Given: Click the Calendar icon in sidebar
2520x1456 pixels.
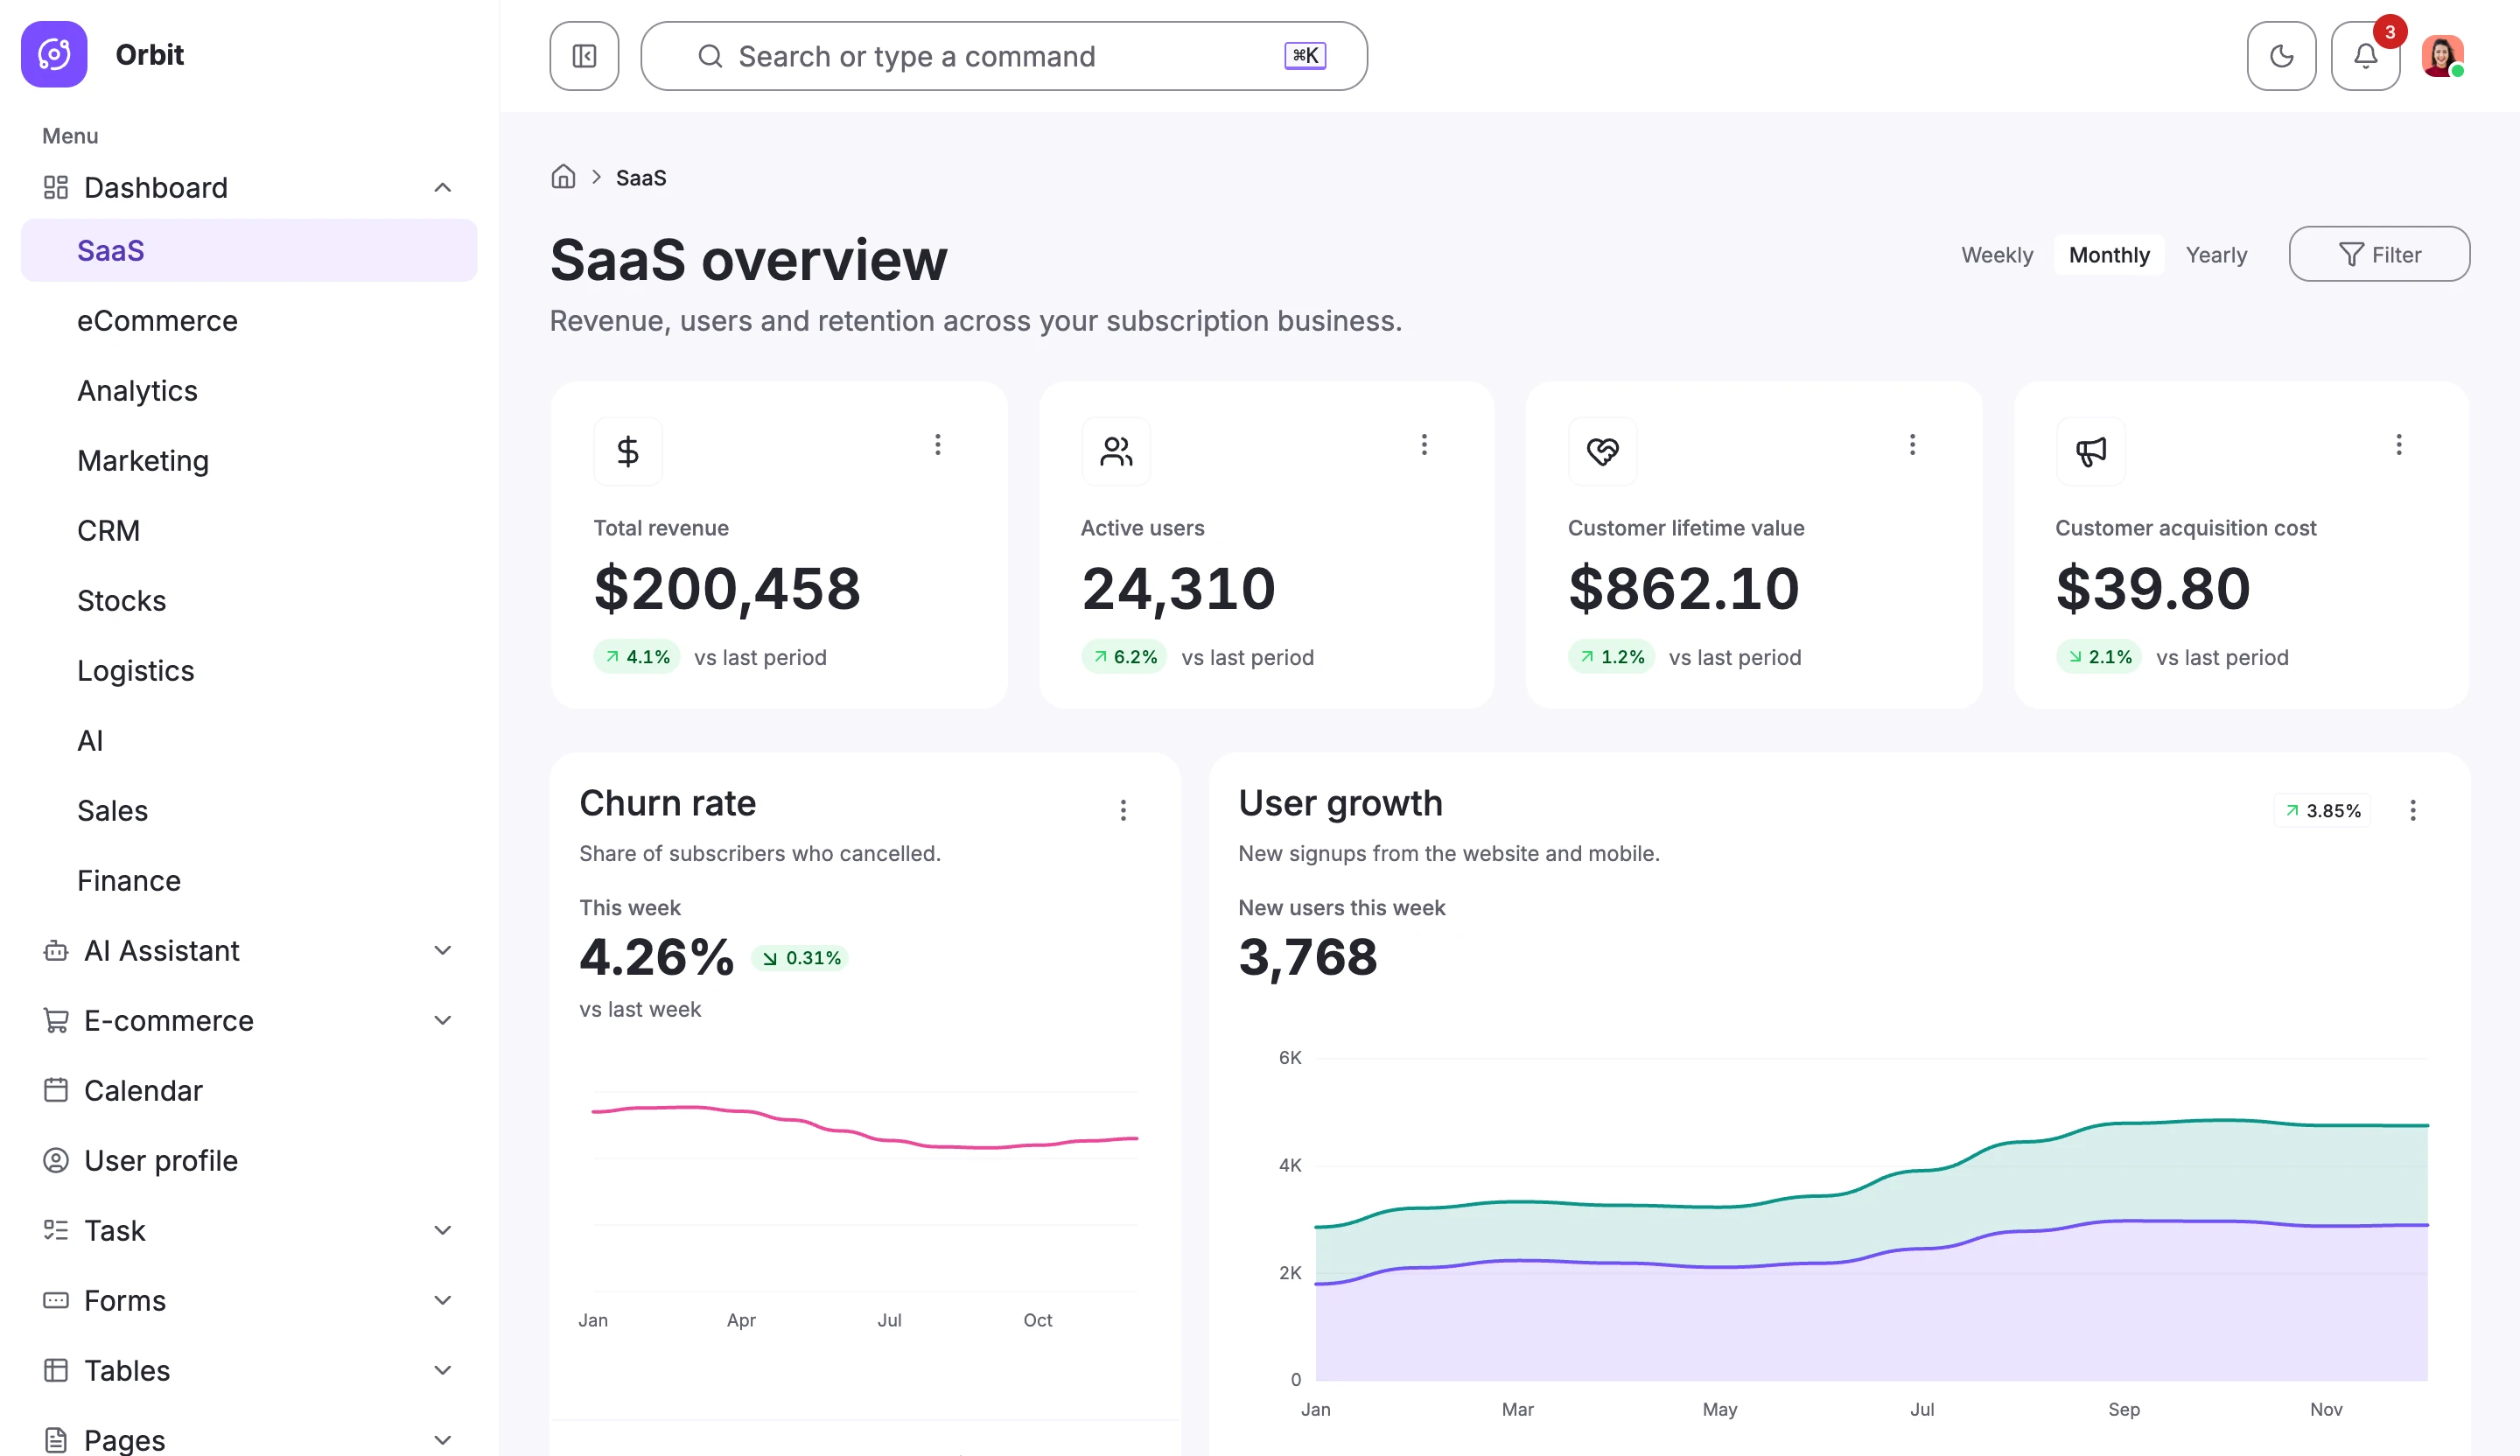Looking at the screenshot, I should [56, 1090].
